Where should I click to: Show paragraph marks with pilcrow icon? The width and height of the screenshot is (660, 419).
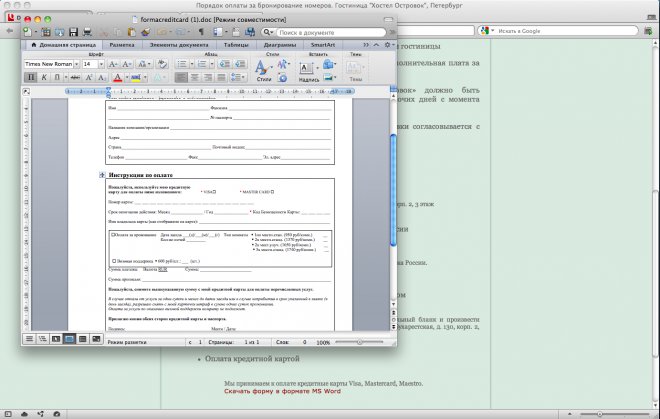coord(201,32)
